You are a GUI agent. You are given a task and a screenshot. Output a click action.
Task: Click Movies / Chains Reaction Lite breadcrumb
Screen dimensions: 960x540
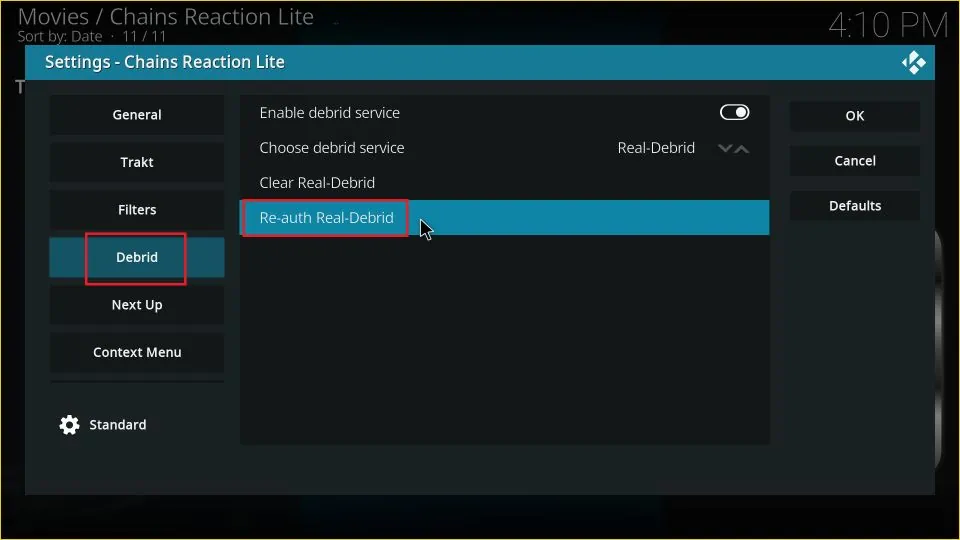(165, 17)
